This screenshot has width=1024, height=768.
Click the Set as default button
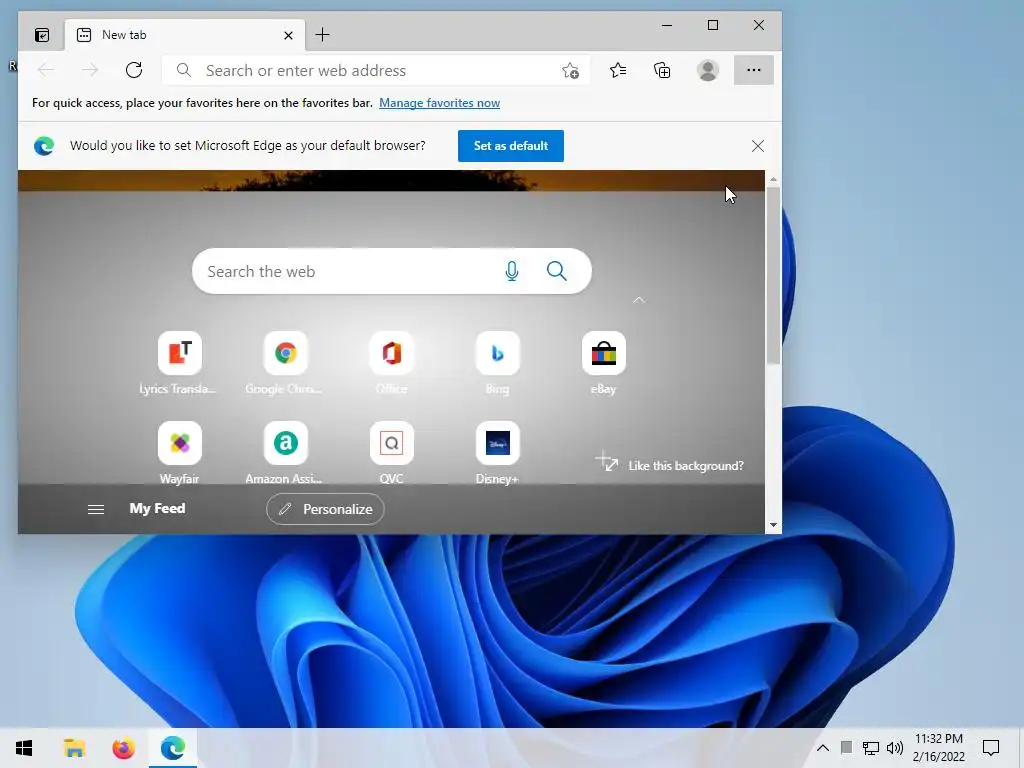(x=511, y=146)
